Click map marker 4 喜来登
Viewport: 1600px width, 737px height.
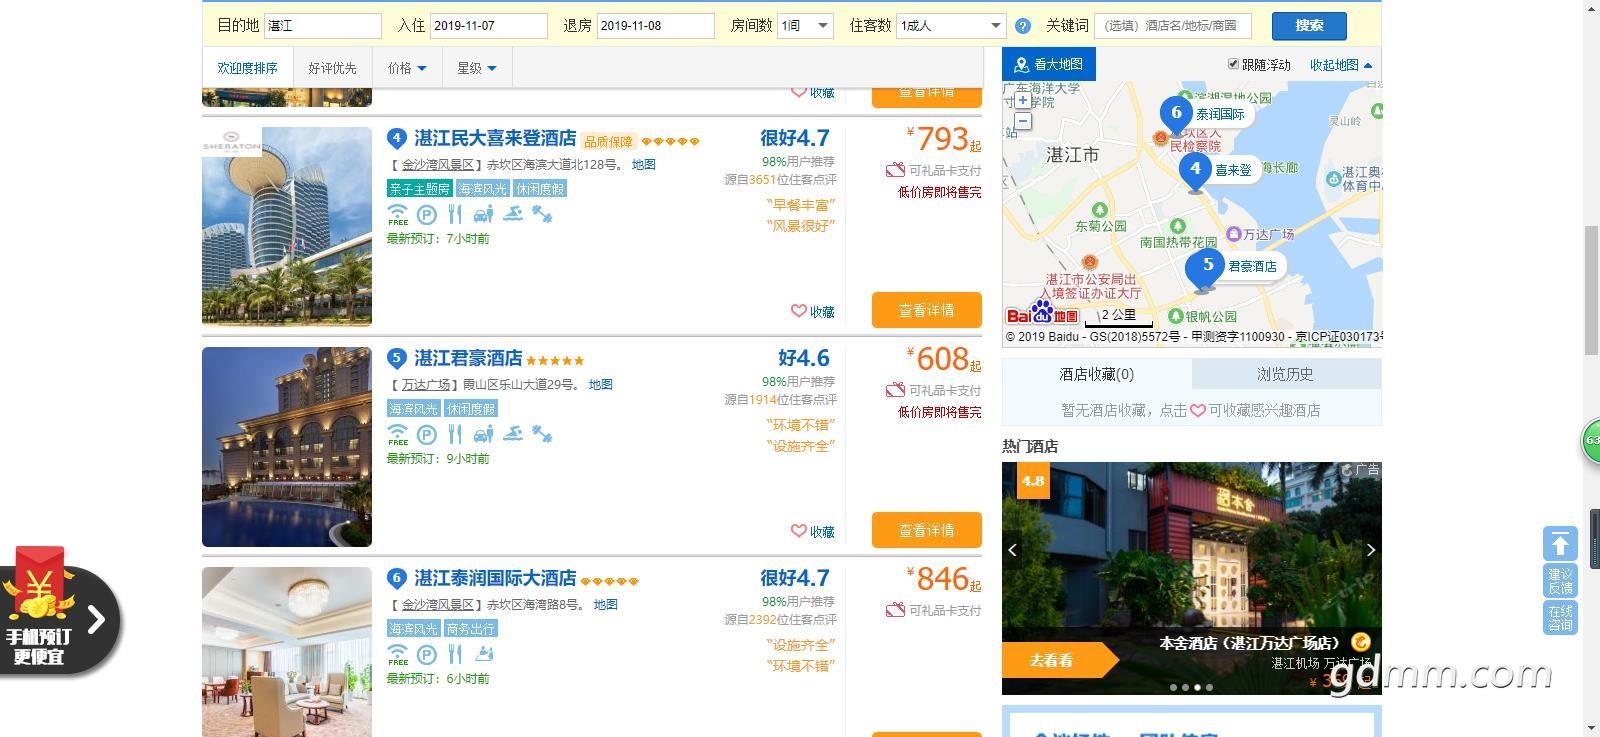(1195, 169)
